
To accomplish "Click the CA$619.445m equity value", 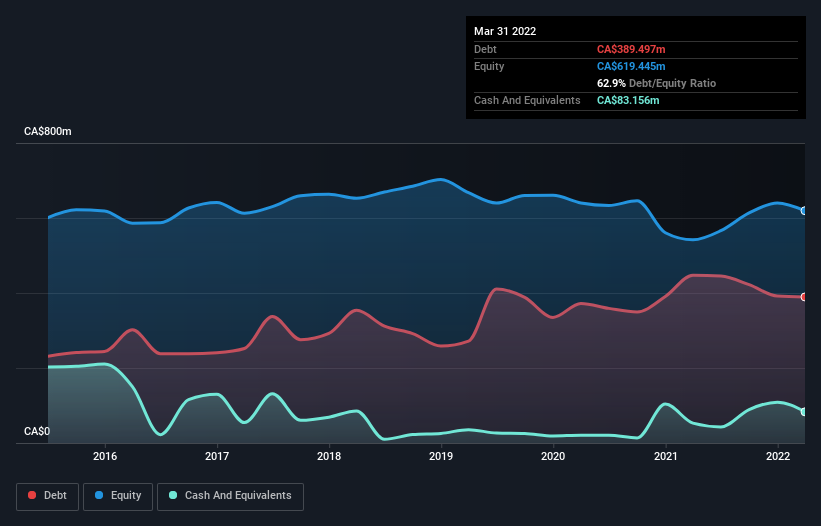I will point(631,66).
